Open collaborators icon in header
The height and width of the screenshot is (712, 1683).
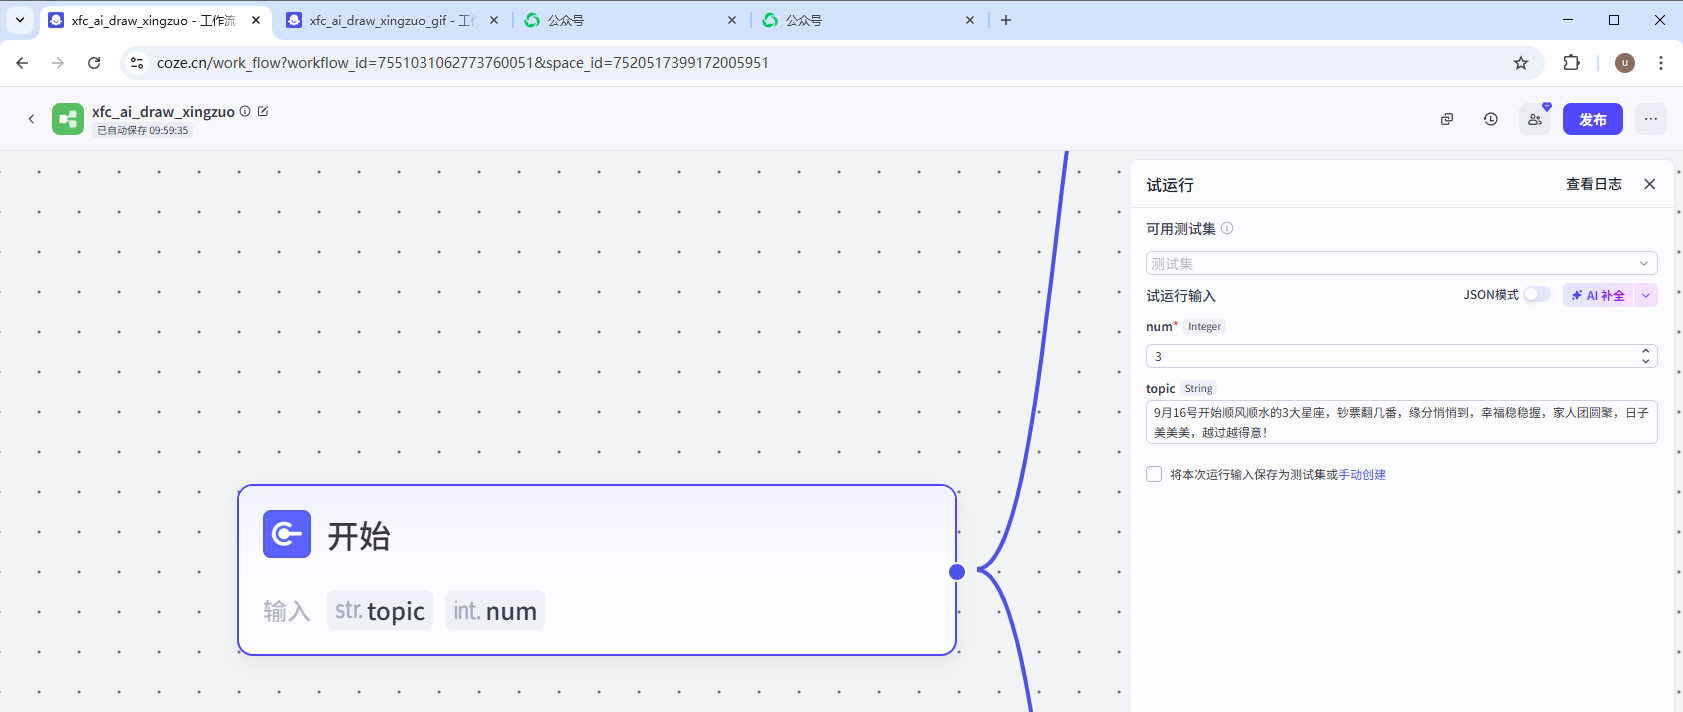tap(1535, 119)
